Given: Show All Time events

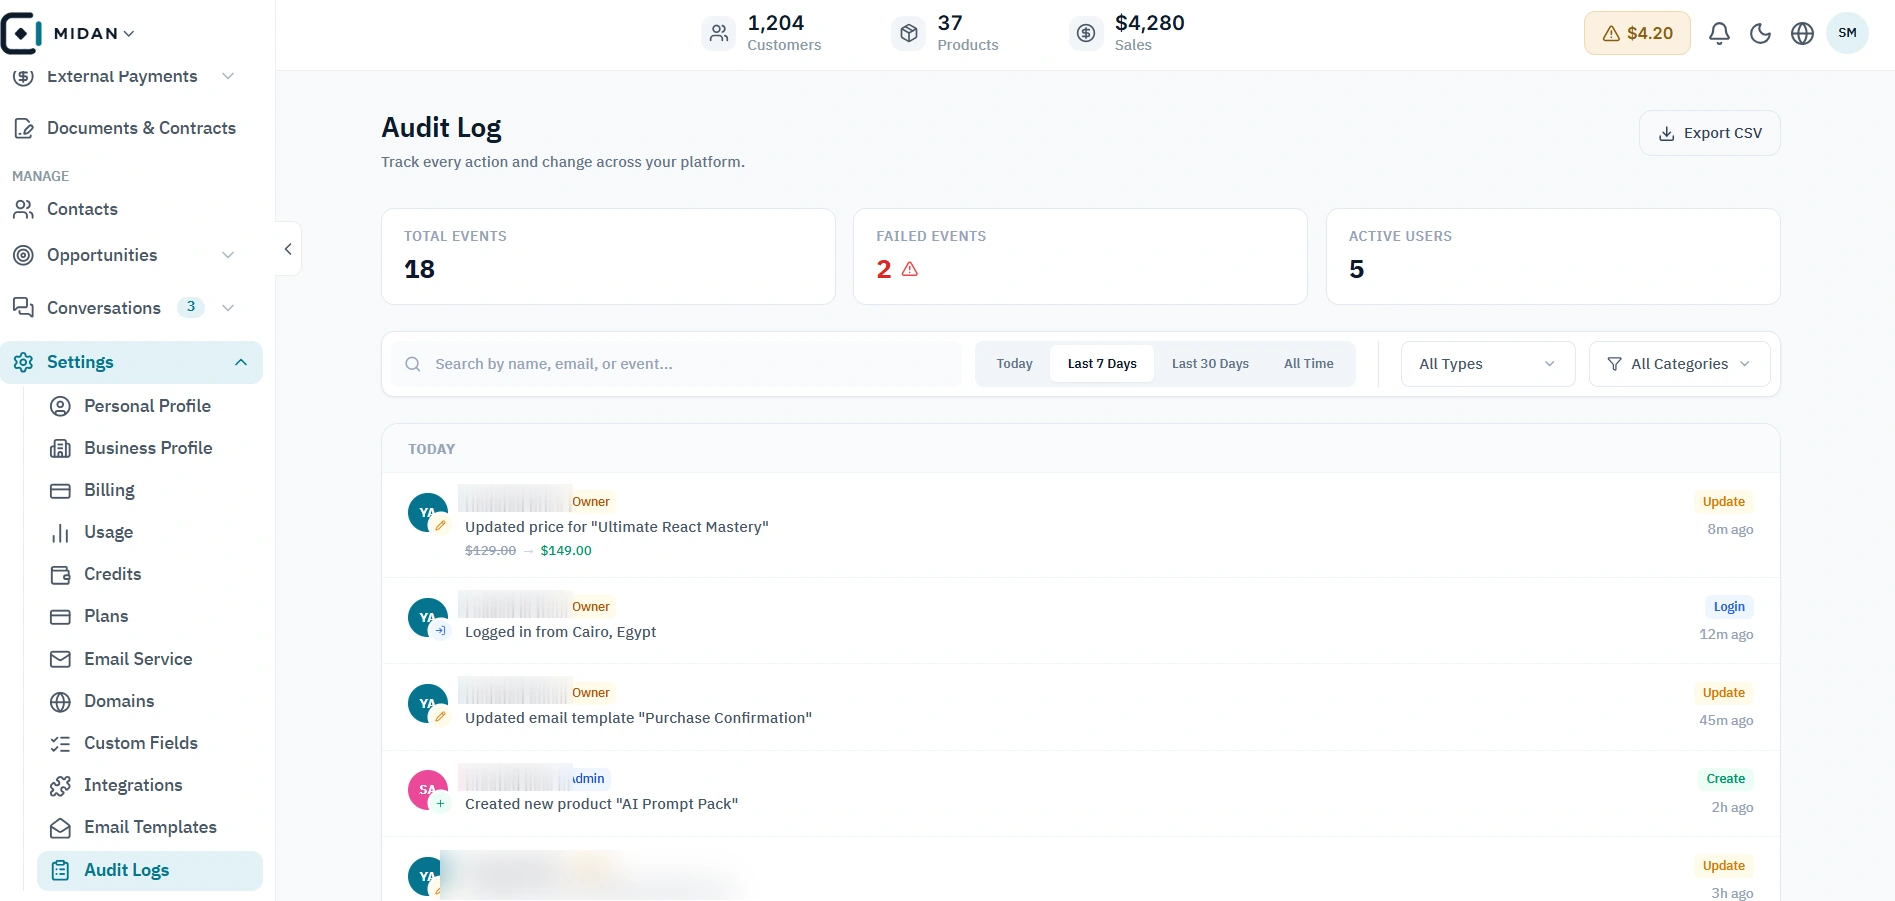Looking at the screenshot, I should pos(1308,364).
